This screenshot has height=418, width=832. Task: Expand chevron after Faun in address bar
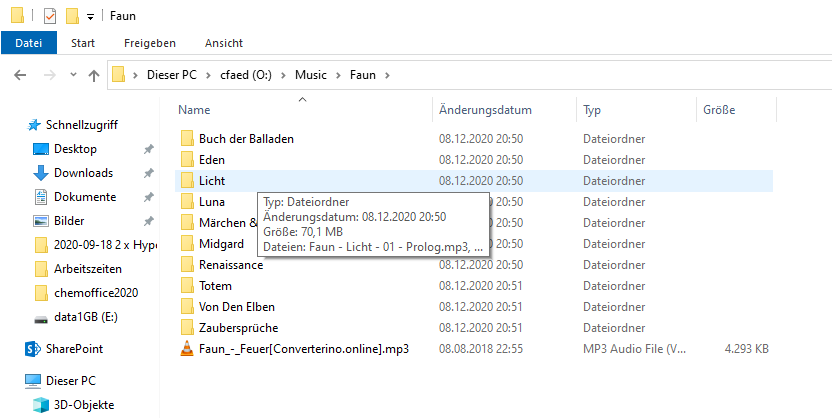pyautogui.click(x=387, y=75)
